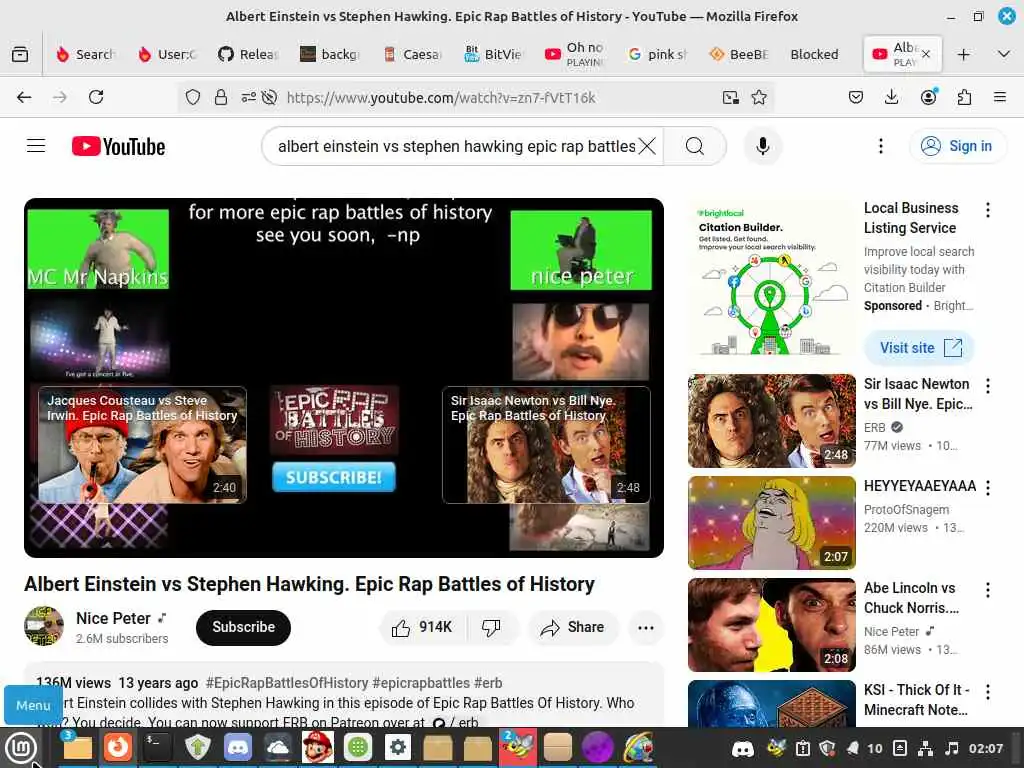Open the #EpicRapBattlesOfHistory hashtag
Viewport: 1024px width, 768px height.
pos(287,682)
